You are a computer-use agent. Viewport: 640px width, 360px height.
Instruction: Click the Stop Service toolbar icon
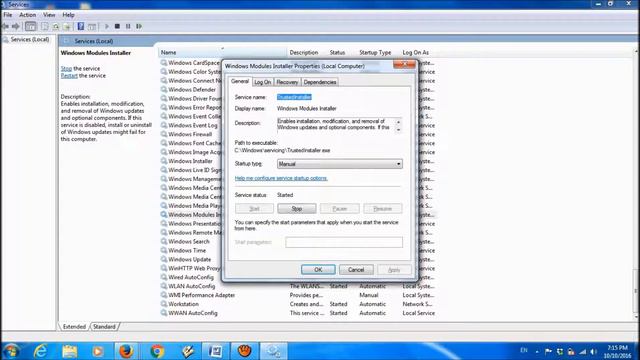(117, 27)
